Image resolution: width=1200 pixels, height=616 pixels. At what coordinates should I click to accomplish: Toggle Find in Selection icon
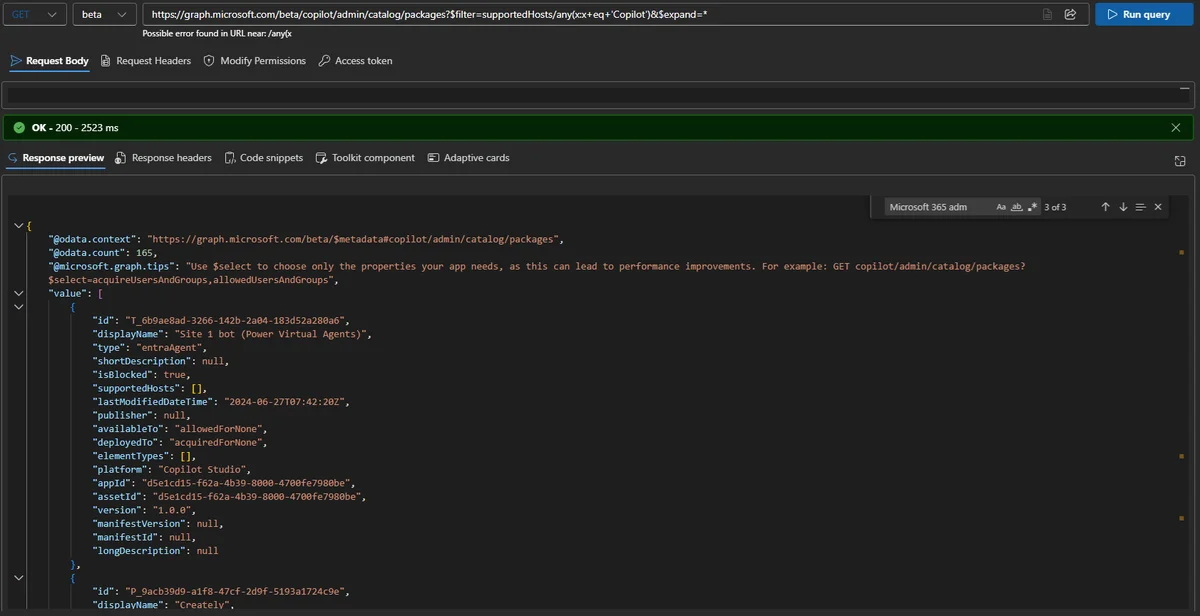click(1140, 207)
